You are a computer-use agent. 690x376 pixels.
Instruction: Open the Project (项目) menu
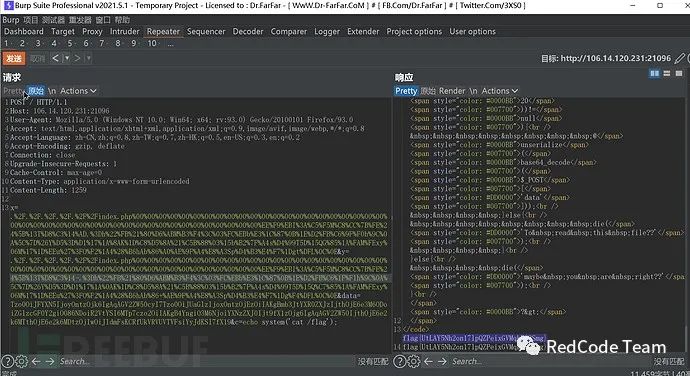(x=31, y=20)
